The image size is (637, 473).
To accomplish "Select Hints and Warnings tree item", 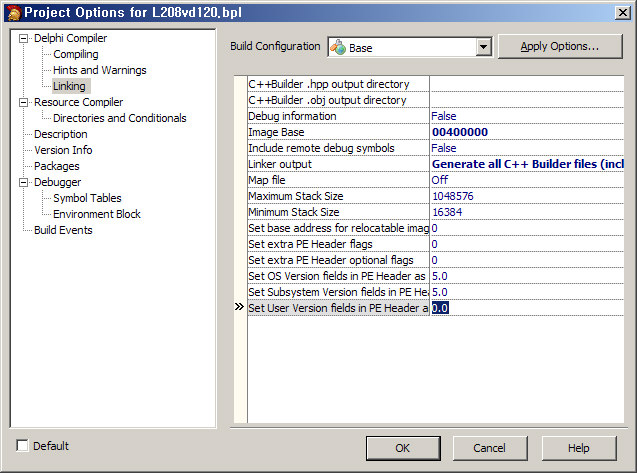I will tap(99, 70).
